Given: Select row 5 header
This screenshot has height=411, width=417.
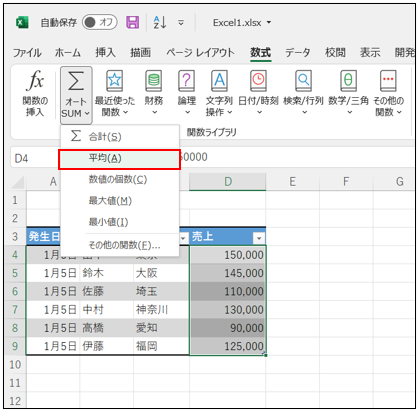Looking at the screenshot, I should click(15, 273).
